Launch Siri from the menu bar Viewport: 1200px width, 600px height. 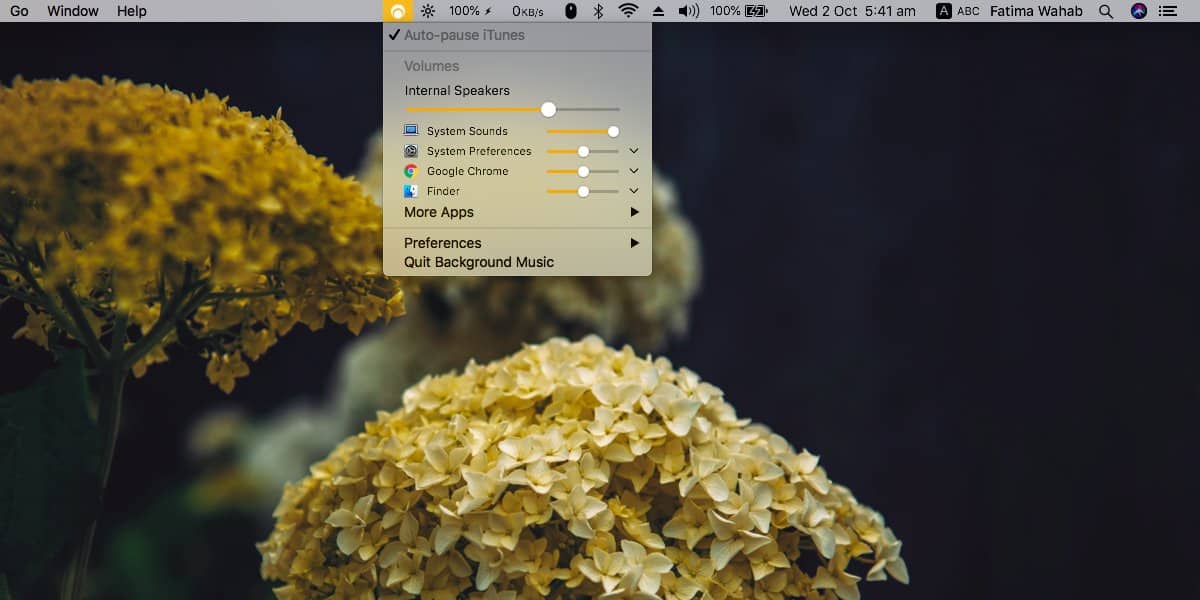coord(1138,11)
